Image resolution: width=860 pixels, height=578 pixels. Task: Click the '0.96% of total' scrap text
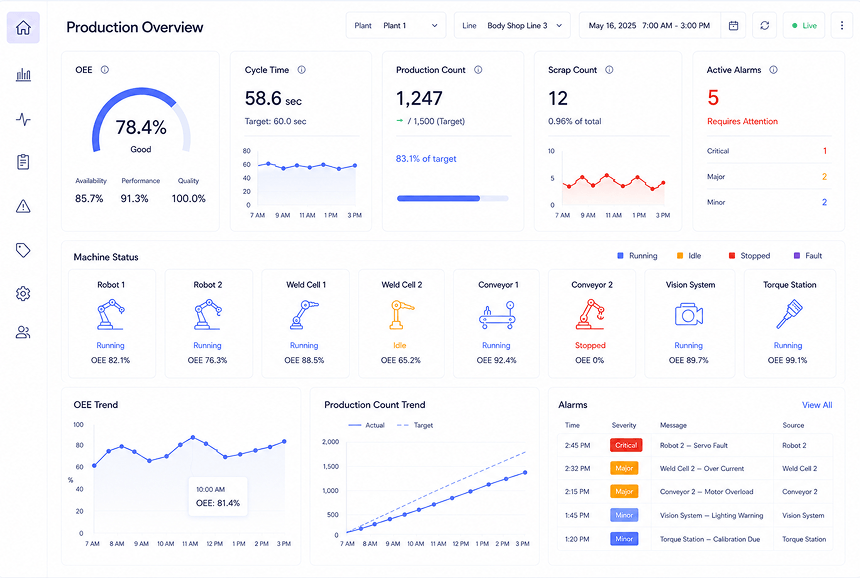click(575, 121)
